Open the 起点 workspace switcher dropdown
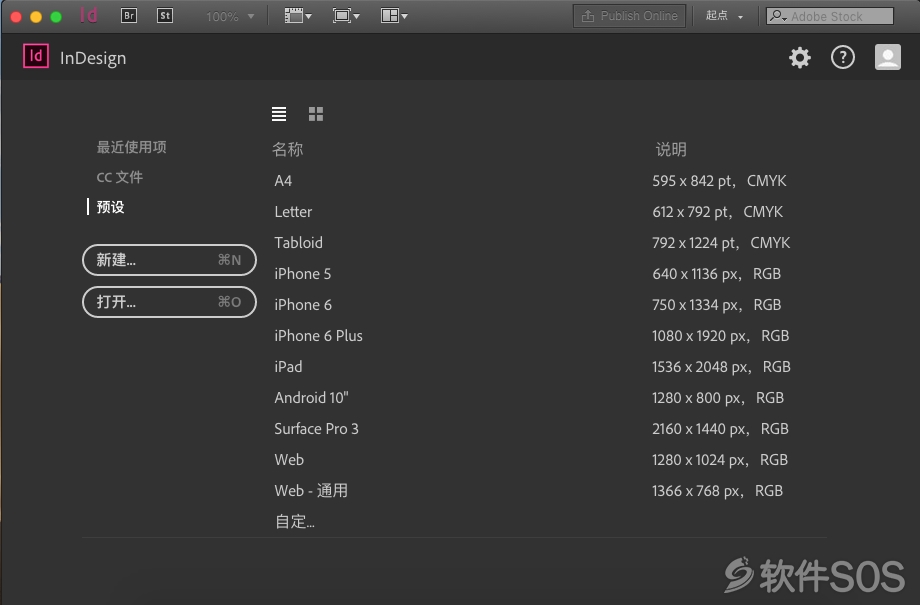Screen dimensions: 920x605 click(724, 16)
